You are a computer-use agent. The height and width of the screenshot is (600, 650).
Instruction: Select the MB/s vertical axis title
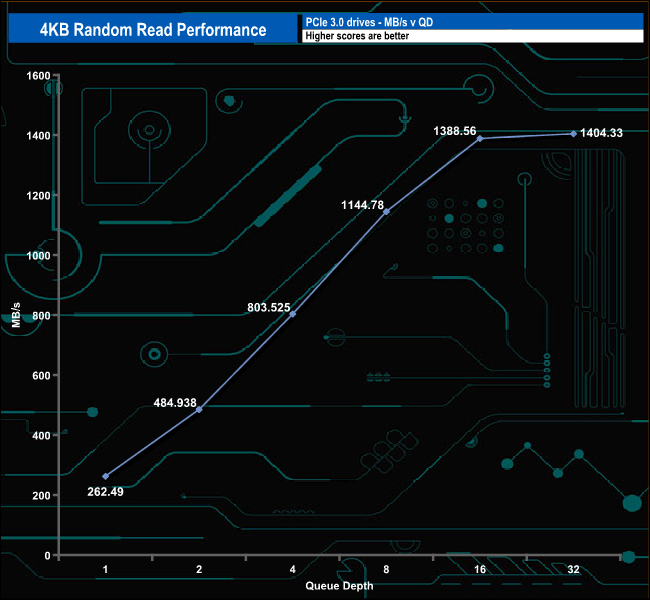pyautogui.click(x=17, y=315)
